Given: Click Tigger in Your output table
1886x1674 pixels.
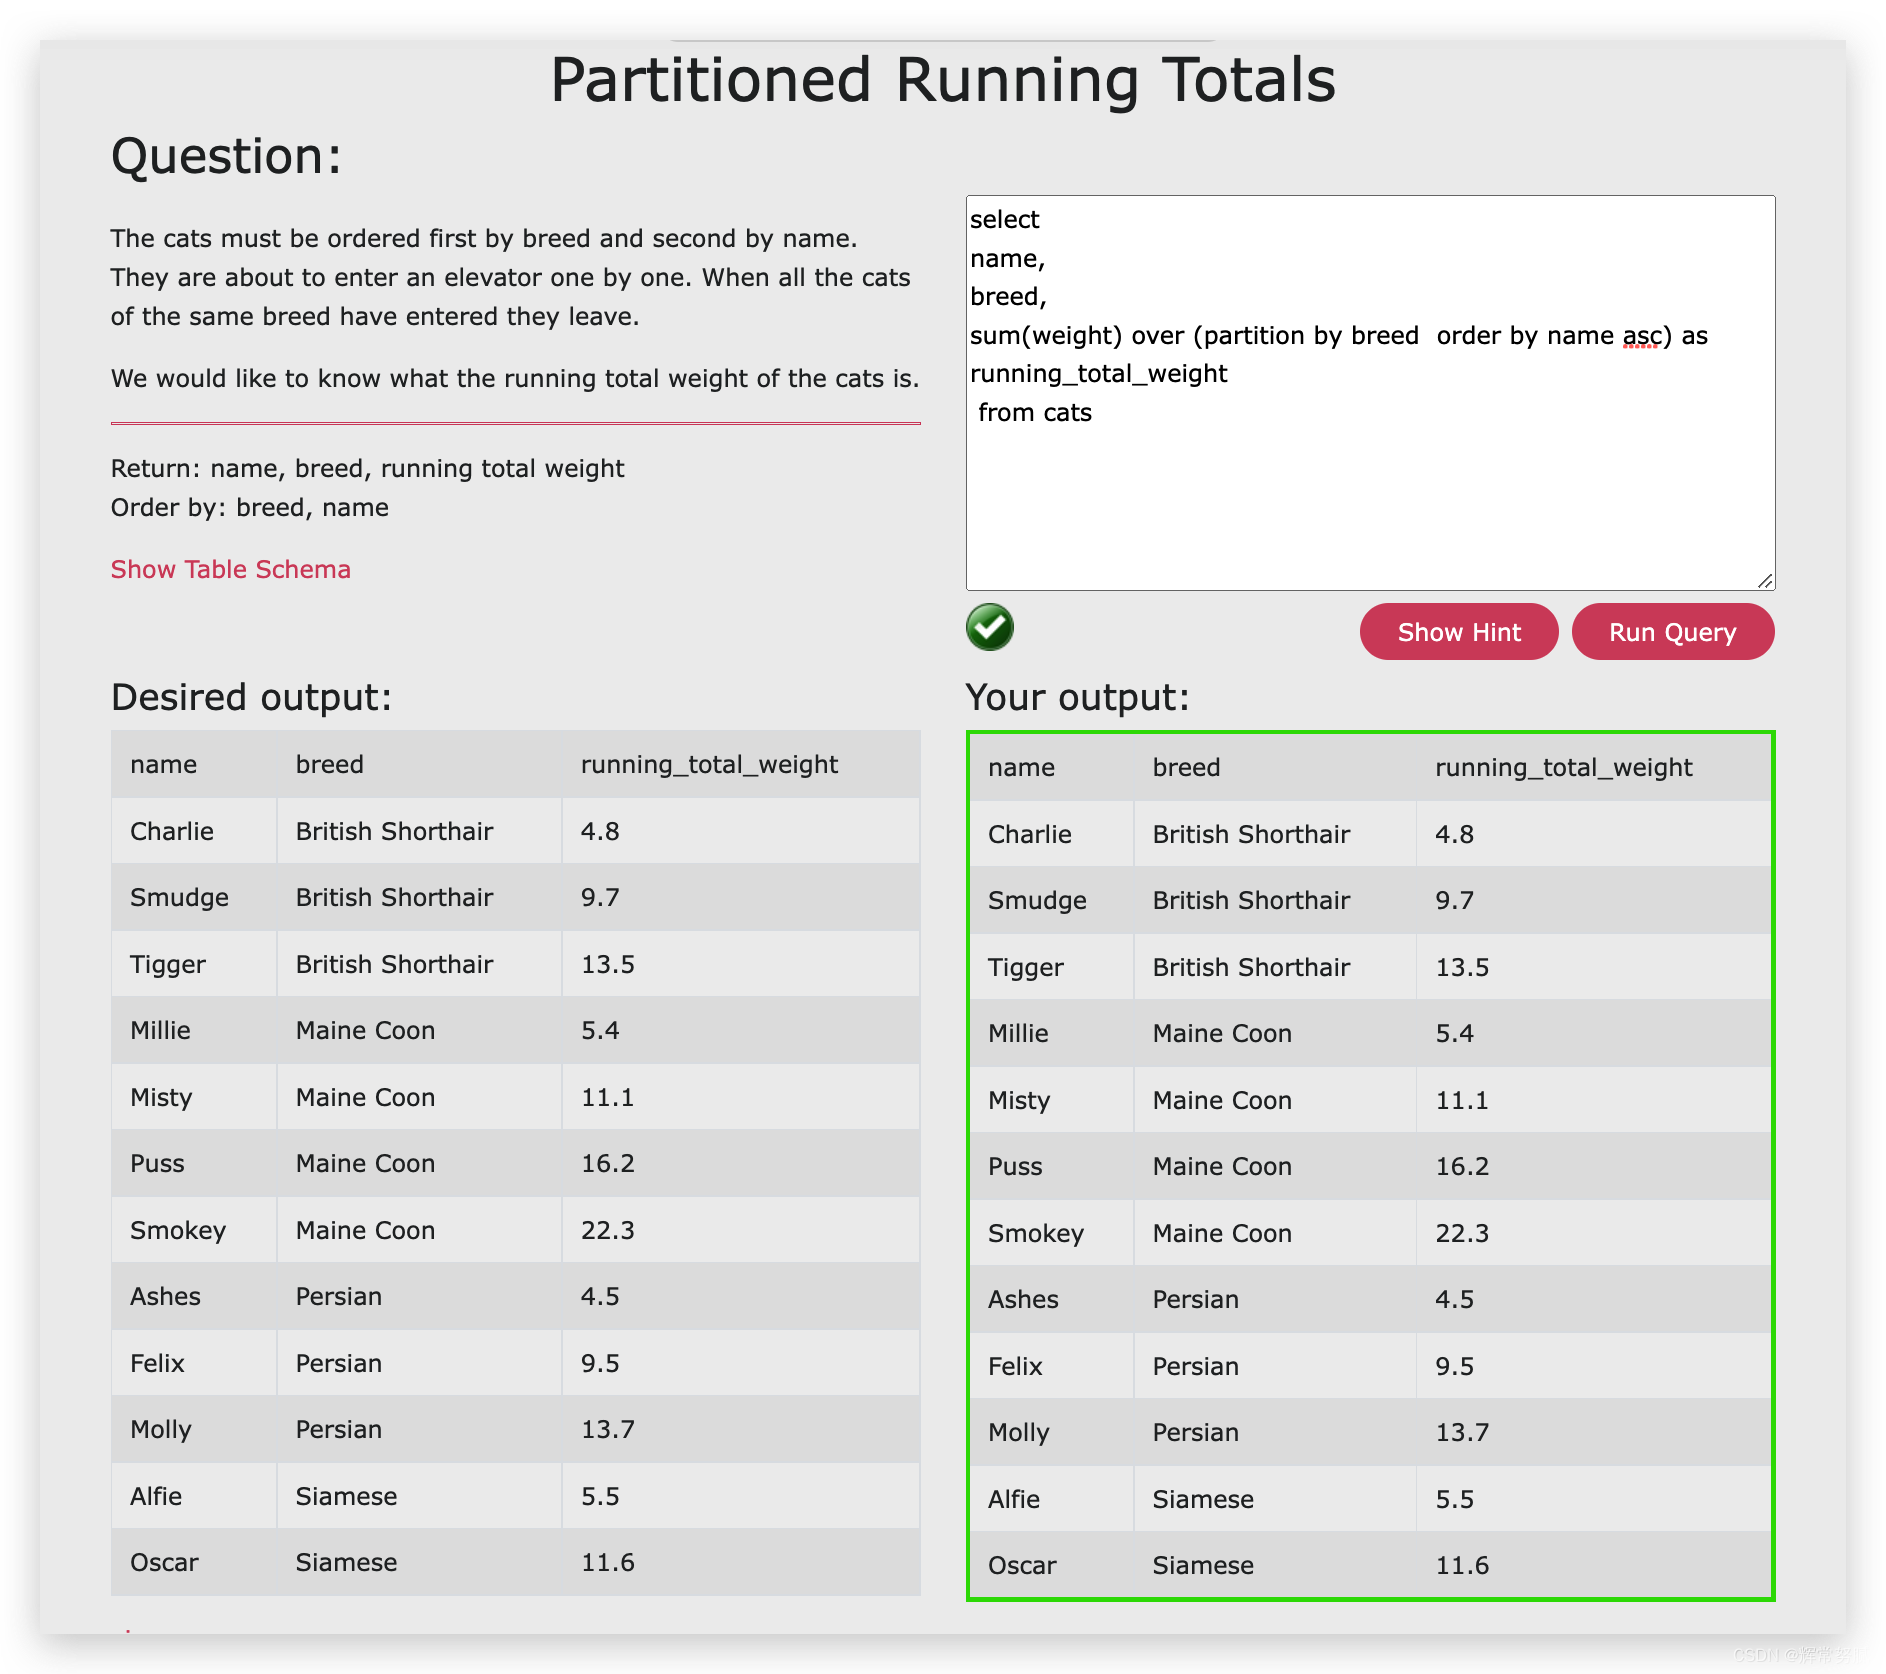Looking at the screenshot, I should [1026, 967].
